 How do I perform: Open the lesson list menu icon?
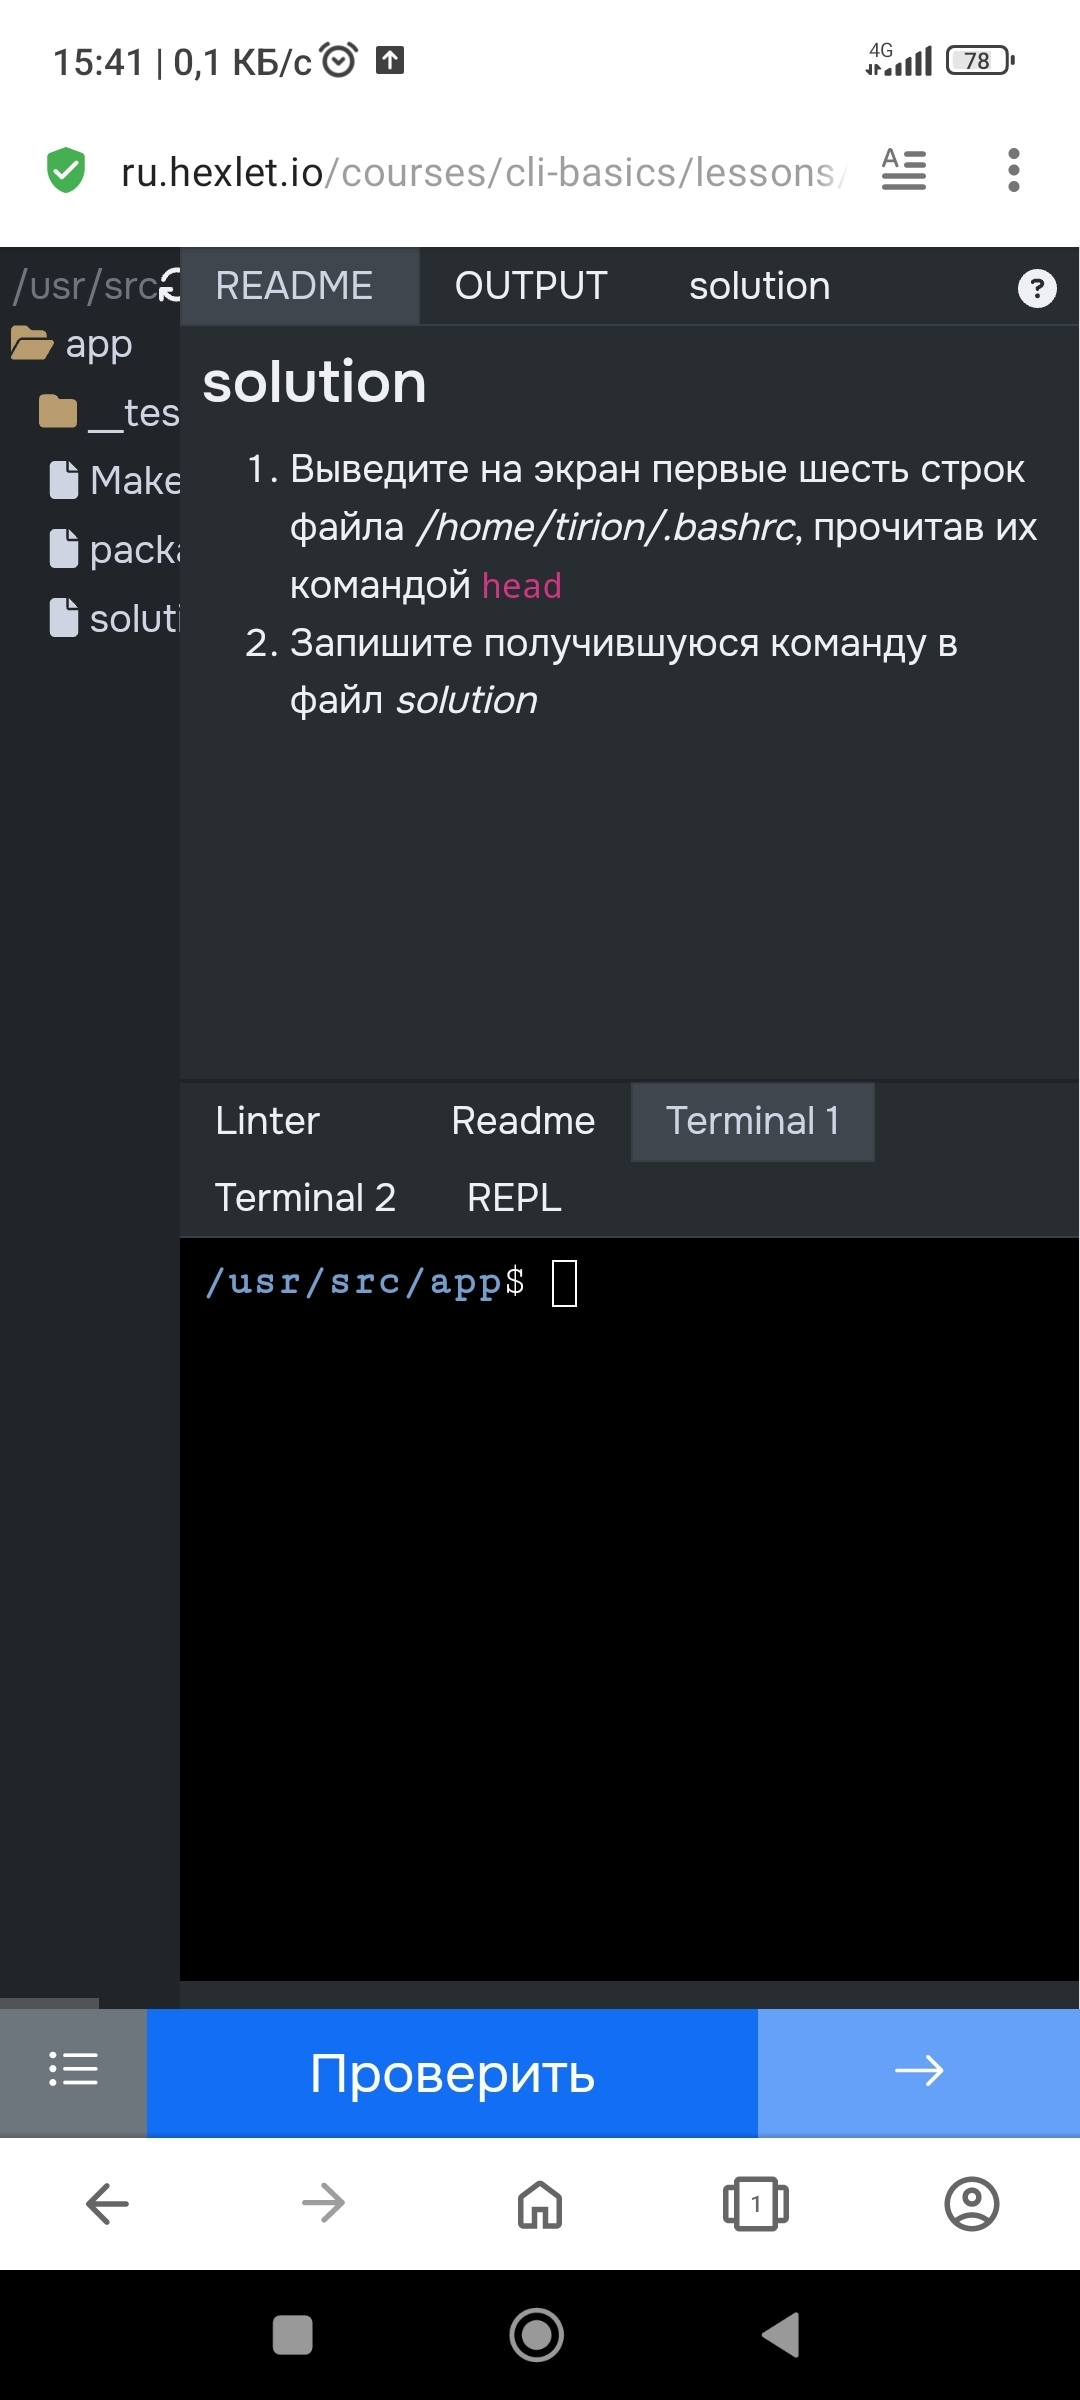click(73, 2070)
